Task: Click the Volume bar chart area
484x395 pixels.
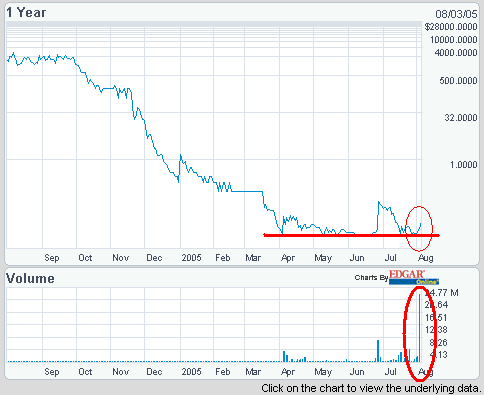Action: (214, 325)
